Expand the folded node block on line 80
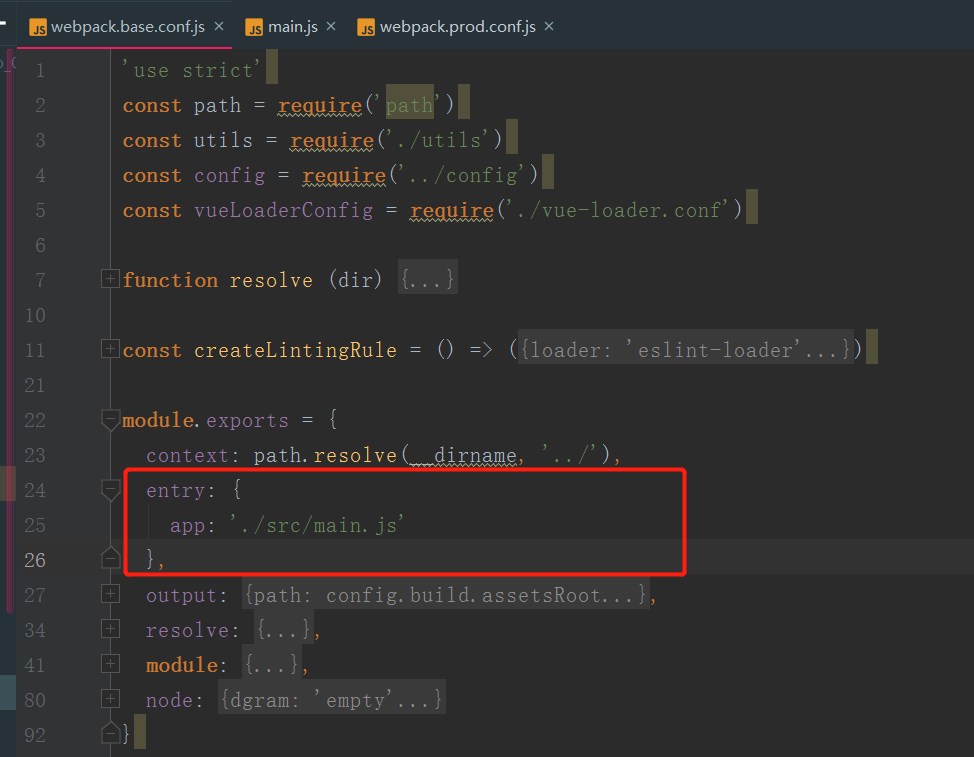Screen dimensions: 974x757 (x=110, y=699)
